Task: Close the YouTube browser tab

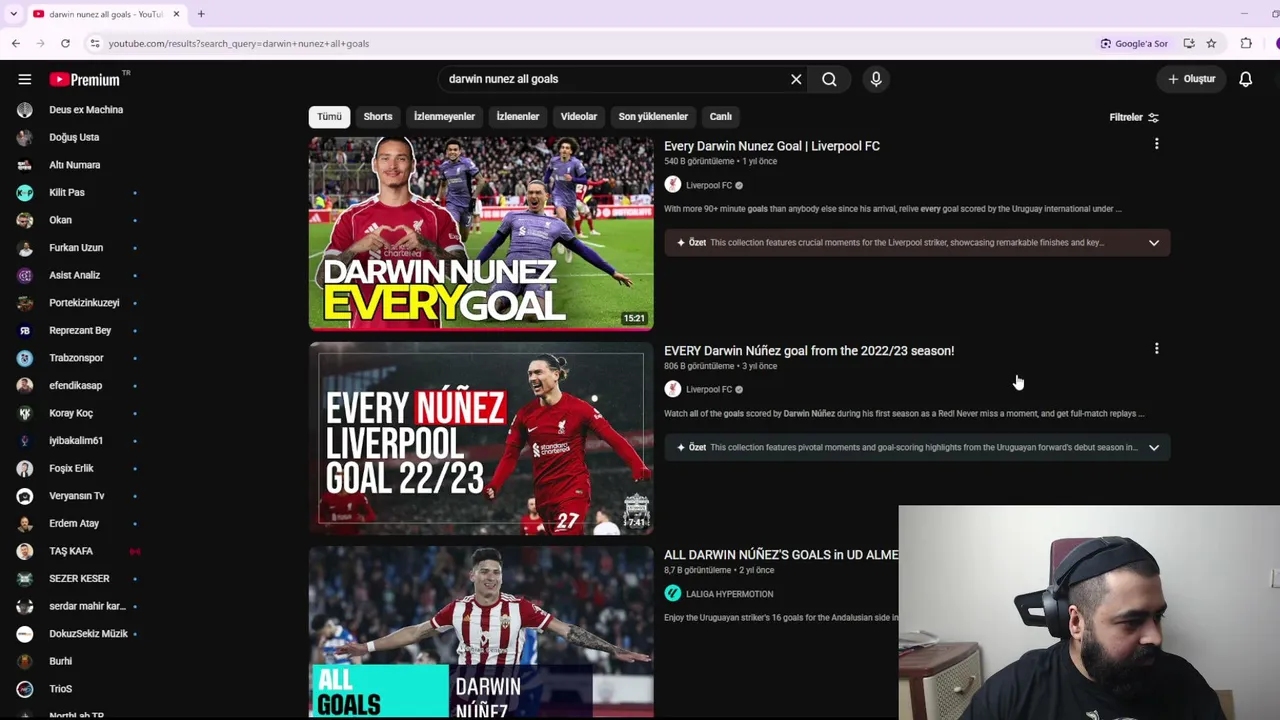Action: (x=176, y=14)
